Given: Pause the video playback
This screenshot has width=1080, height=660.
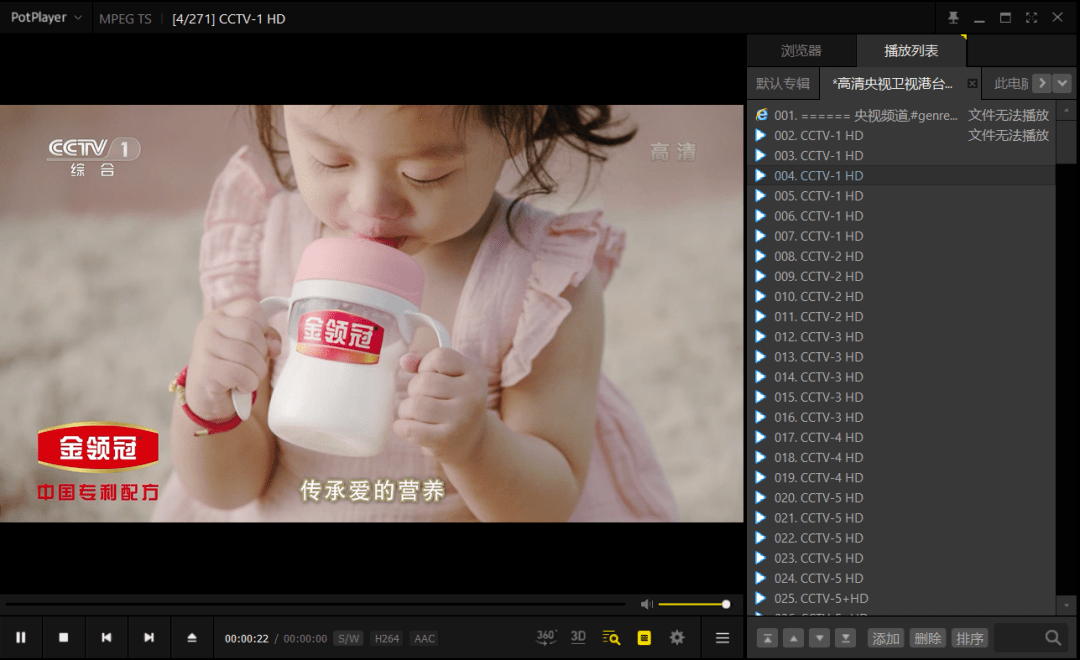Looking at the screenshot, I should click(21, 638).
